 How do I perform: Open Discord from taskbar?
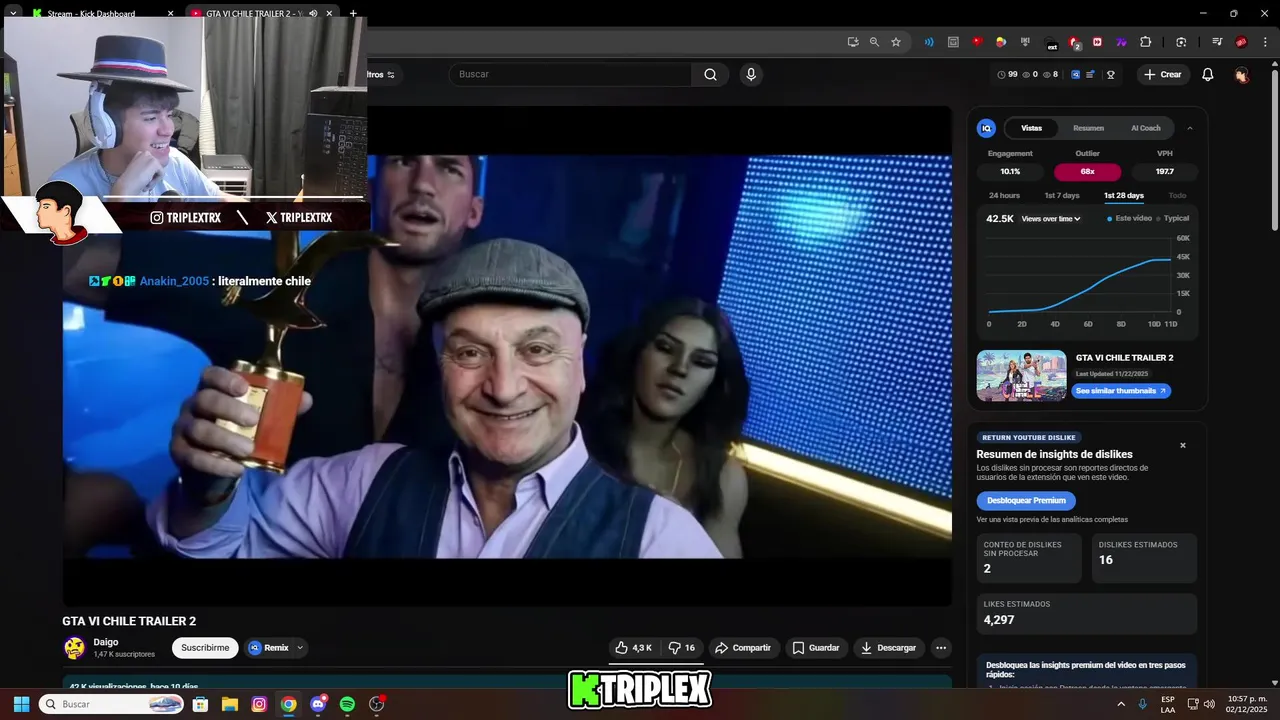[318, 704]
